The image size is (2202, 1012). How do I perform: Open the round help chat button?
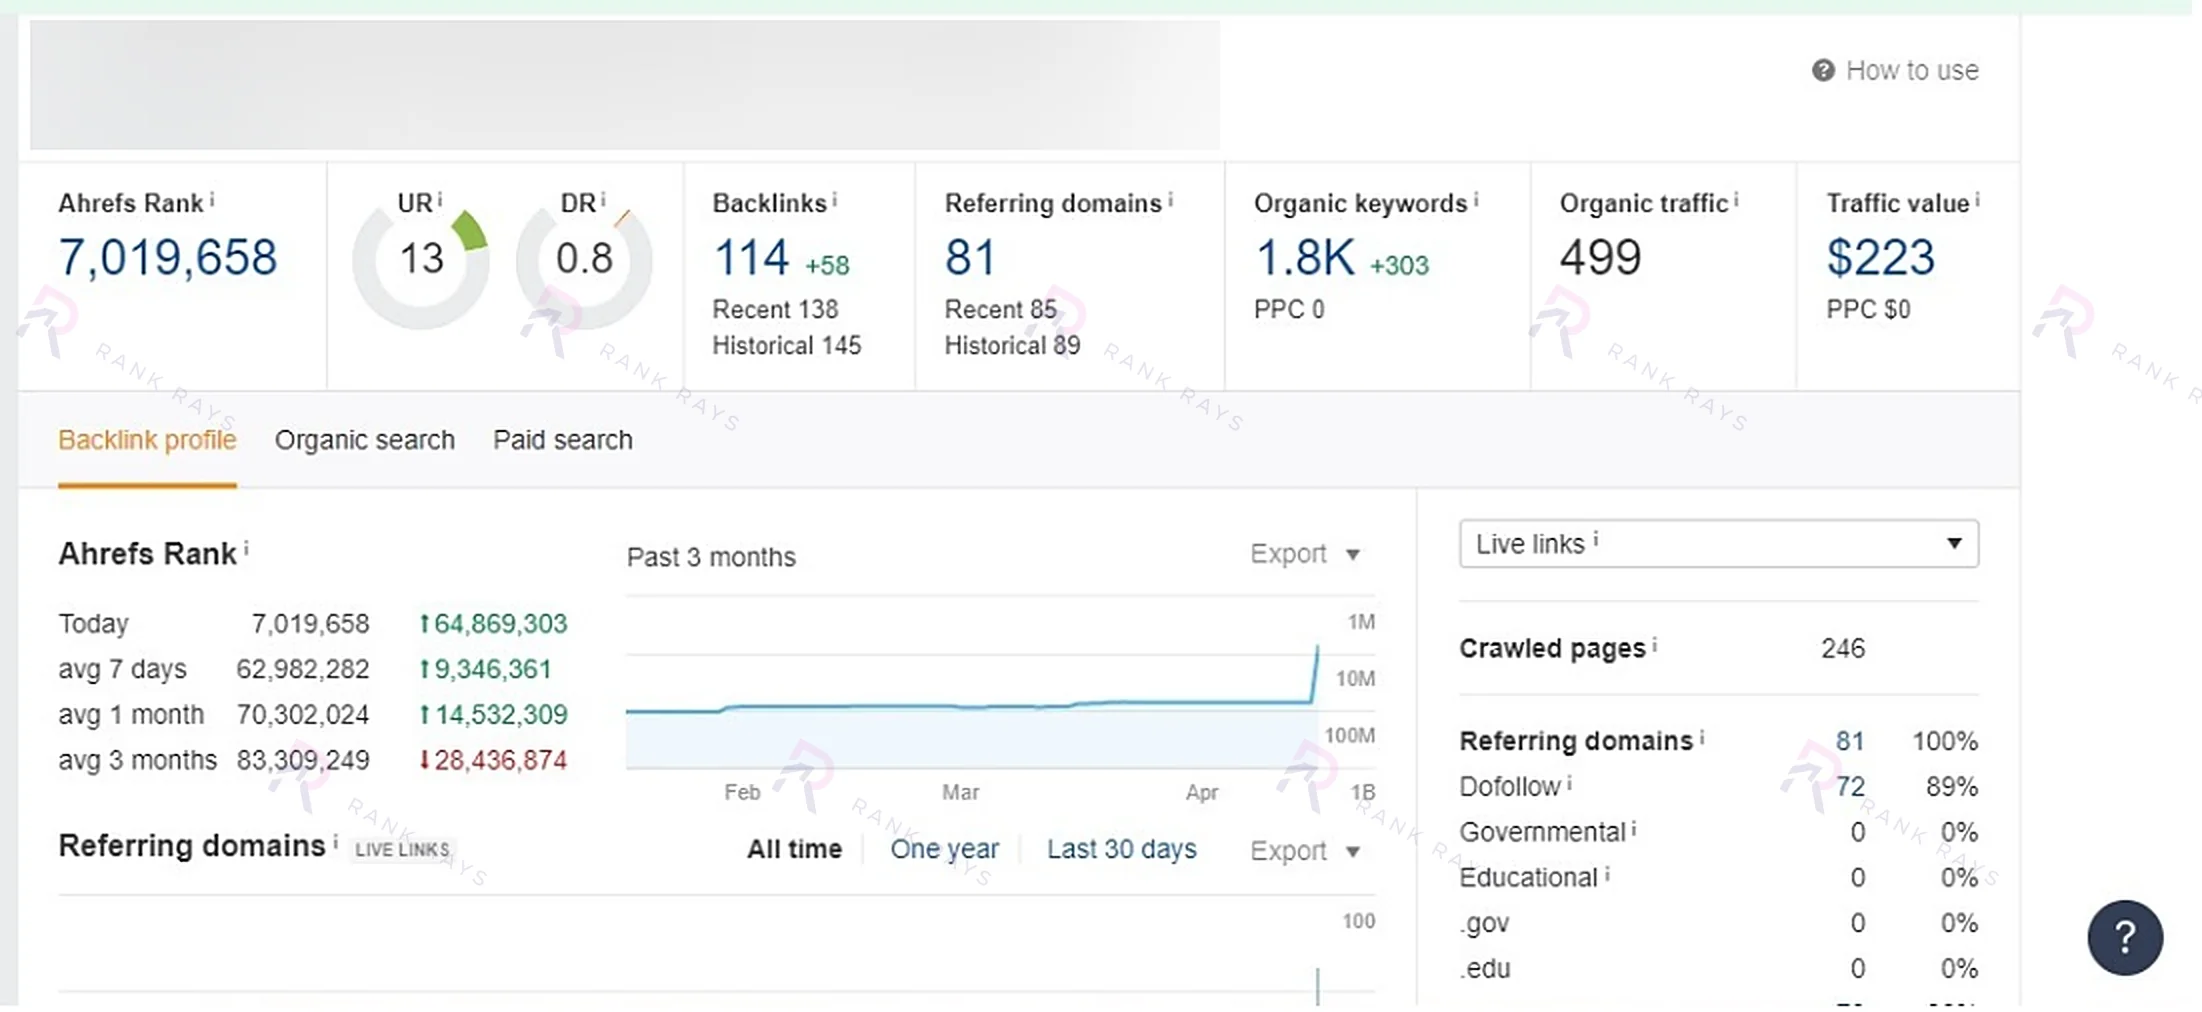tap(2125, 937)
